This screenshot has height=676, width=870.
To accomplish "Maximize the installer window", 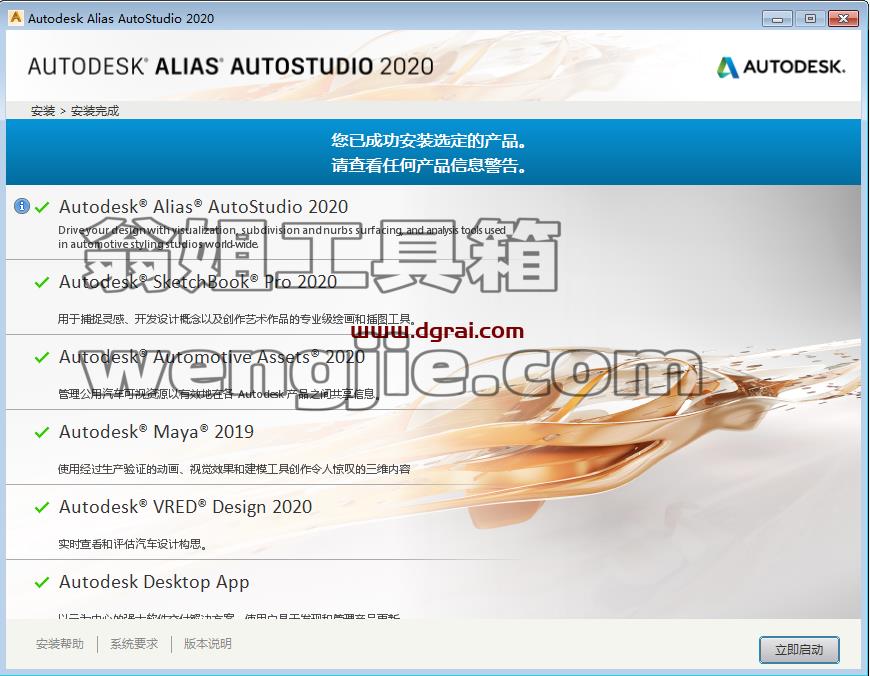I will pos(810,19).
